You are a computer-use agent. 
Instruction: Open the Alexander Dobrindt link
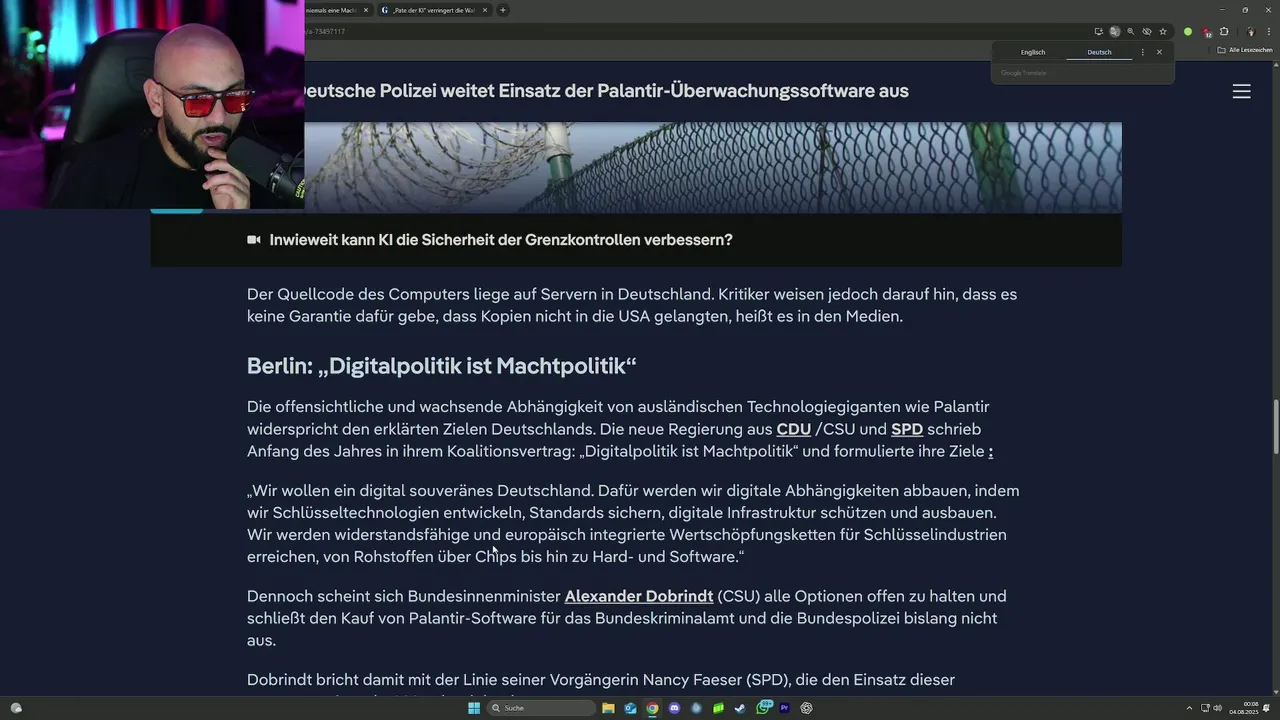point(639,596)
